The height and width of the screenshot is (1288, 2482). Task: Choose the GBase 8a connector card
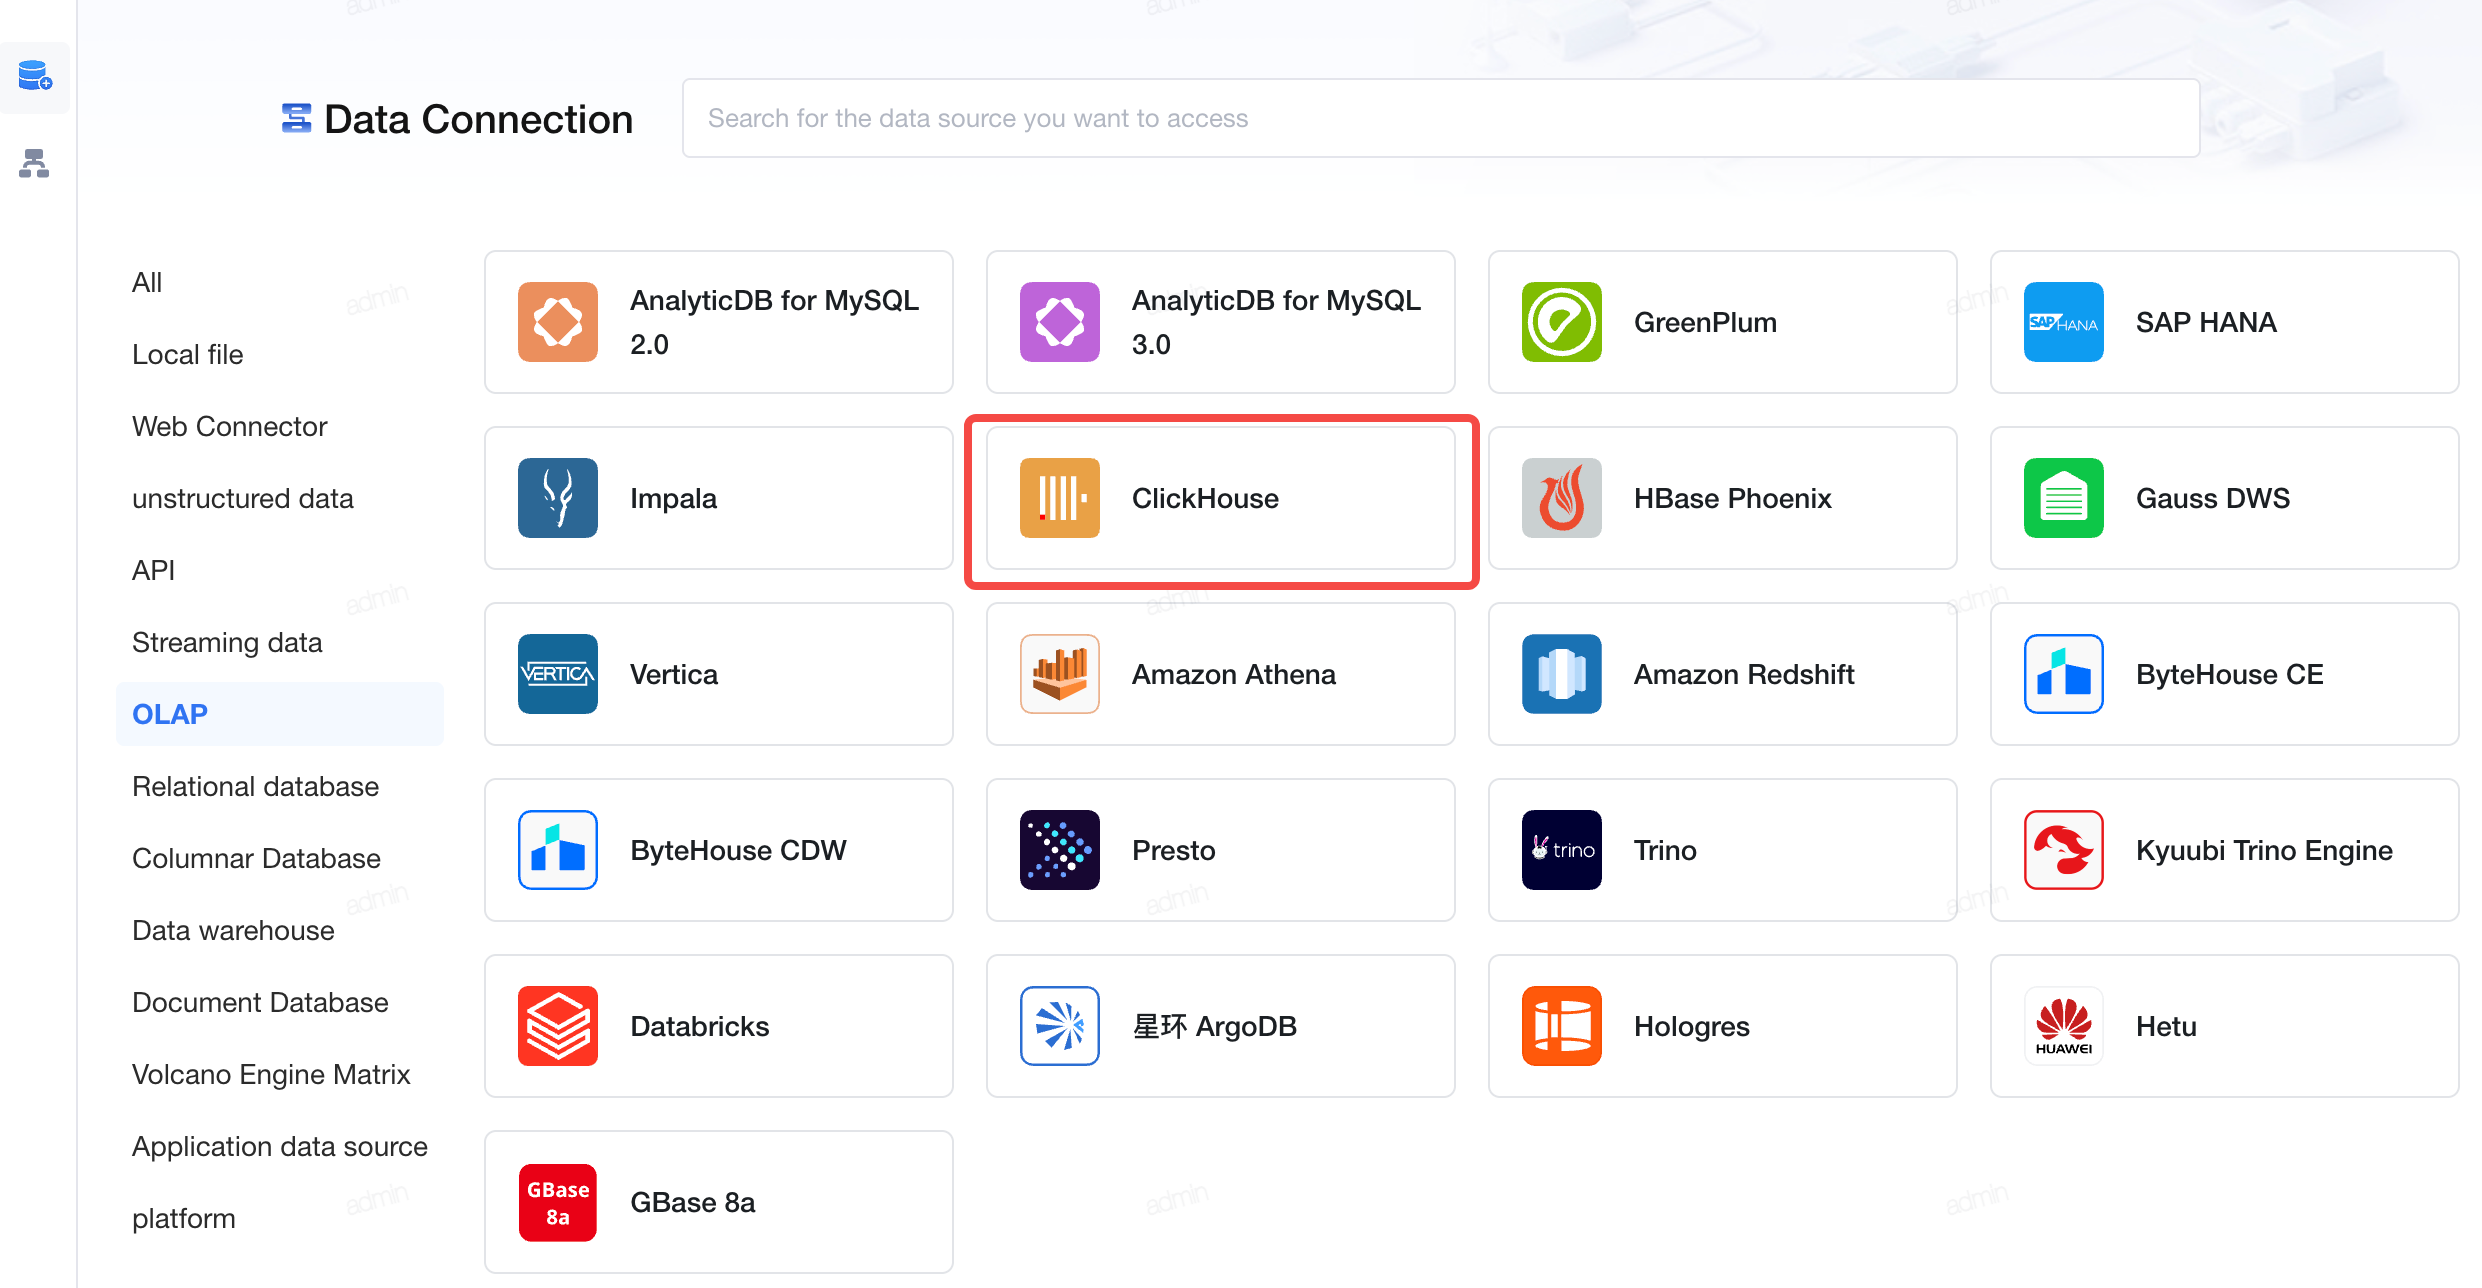718,1202
